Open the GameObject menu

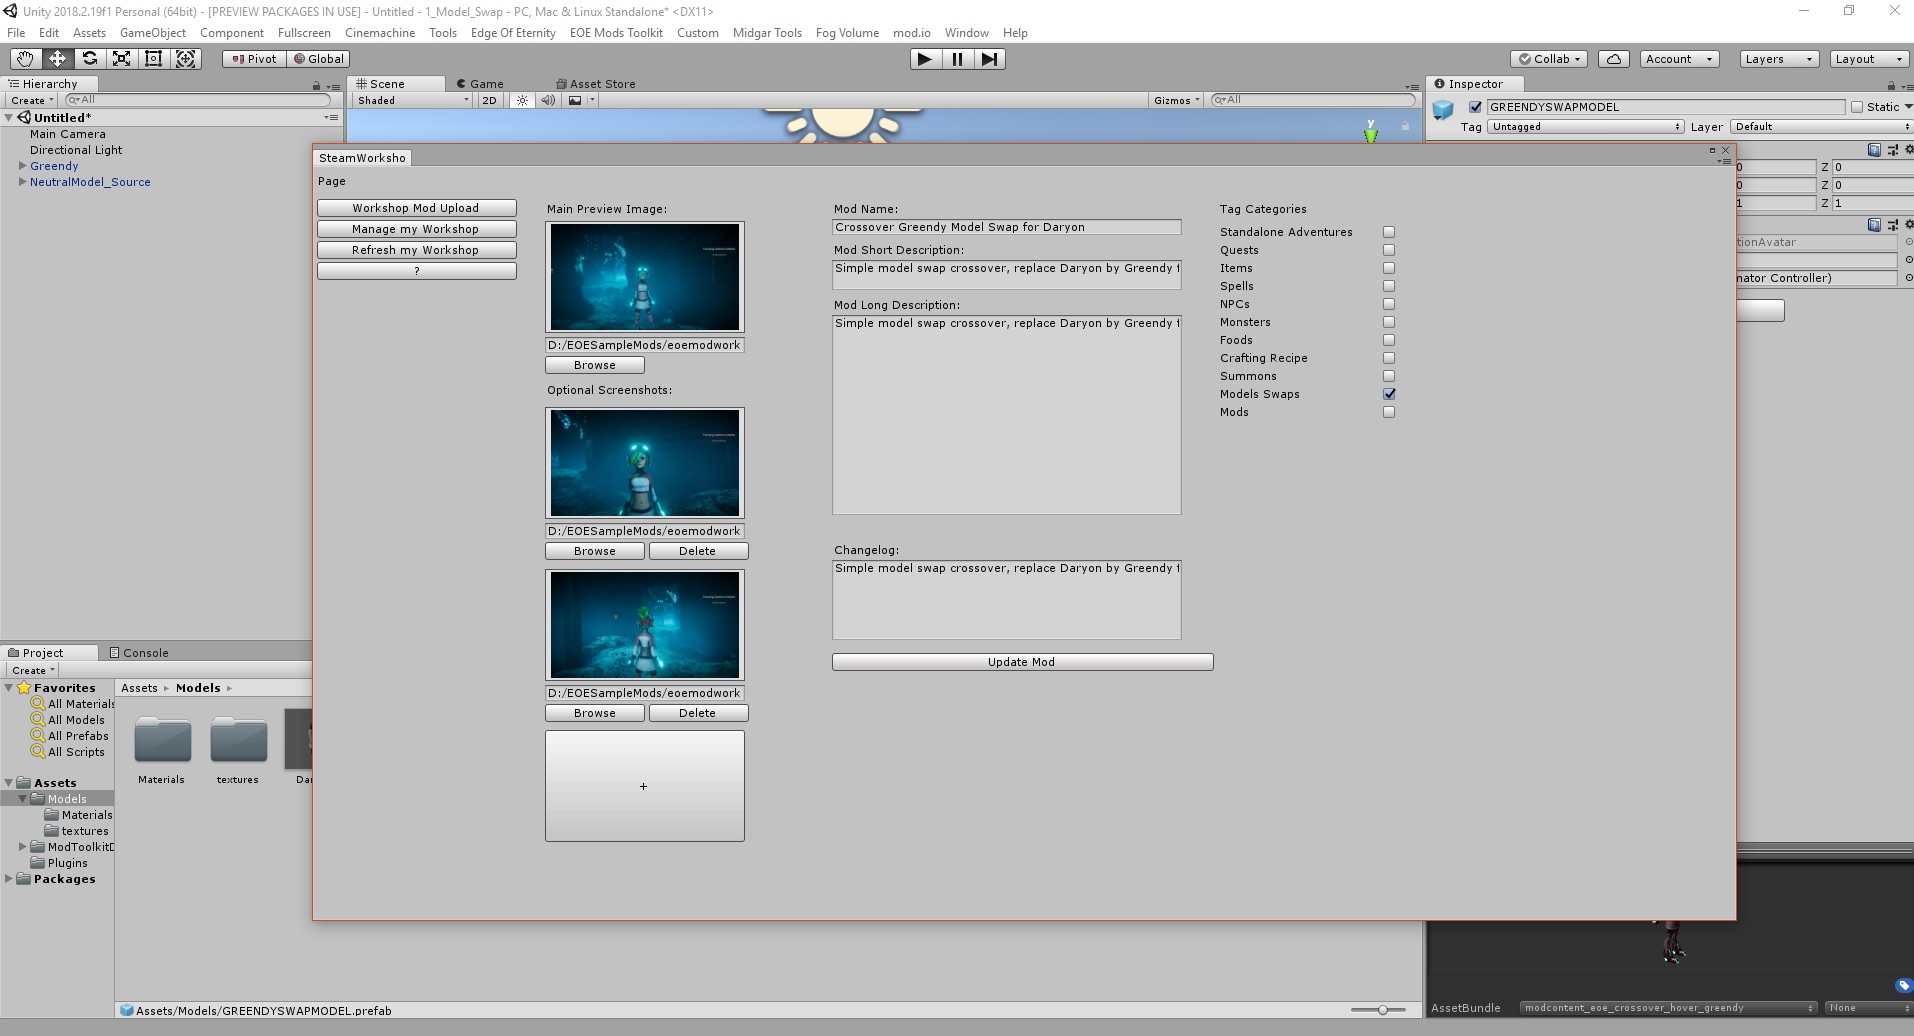coord(153,33)
